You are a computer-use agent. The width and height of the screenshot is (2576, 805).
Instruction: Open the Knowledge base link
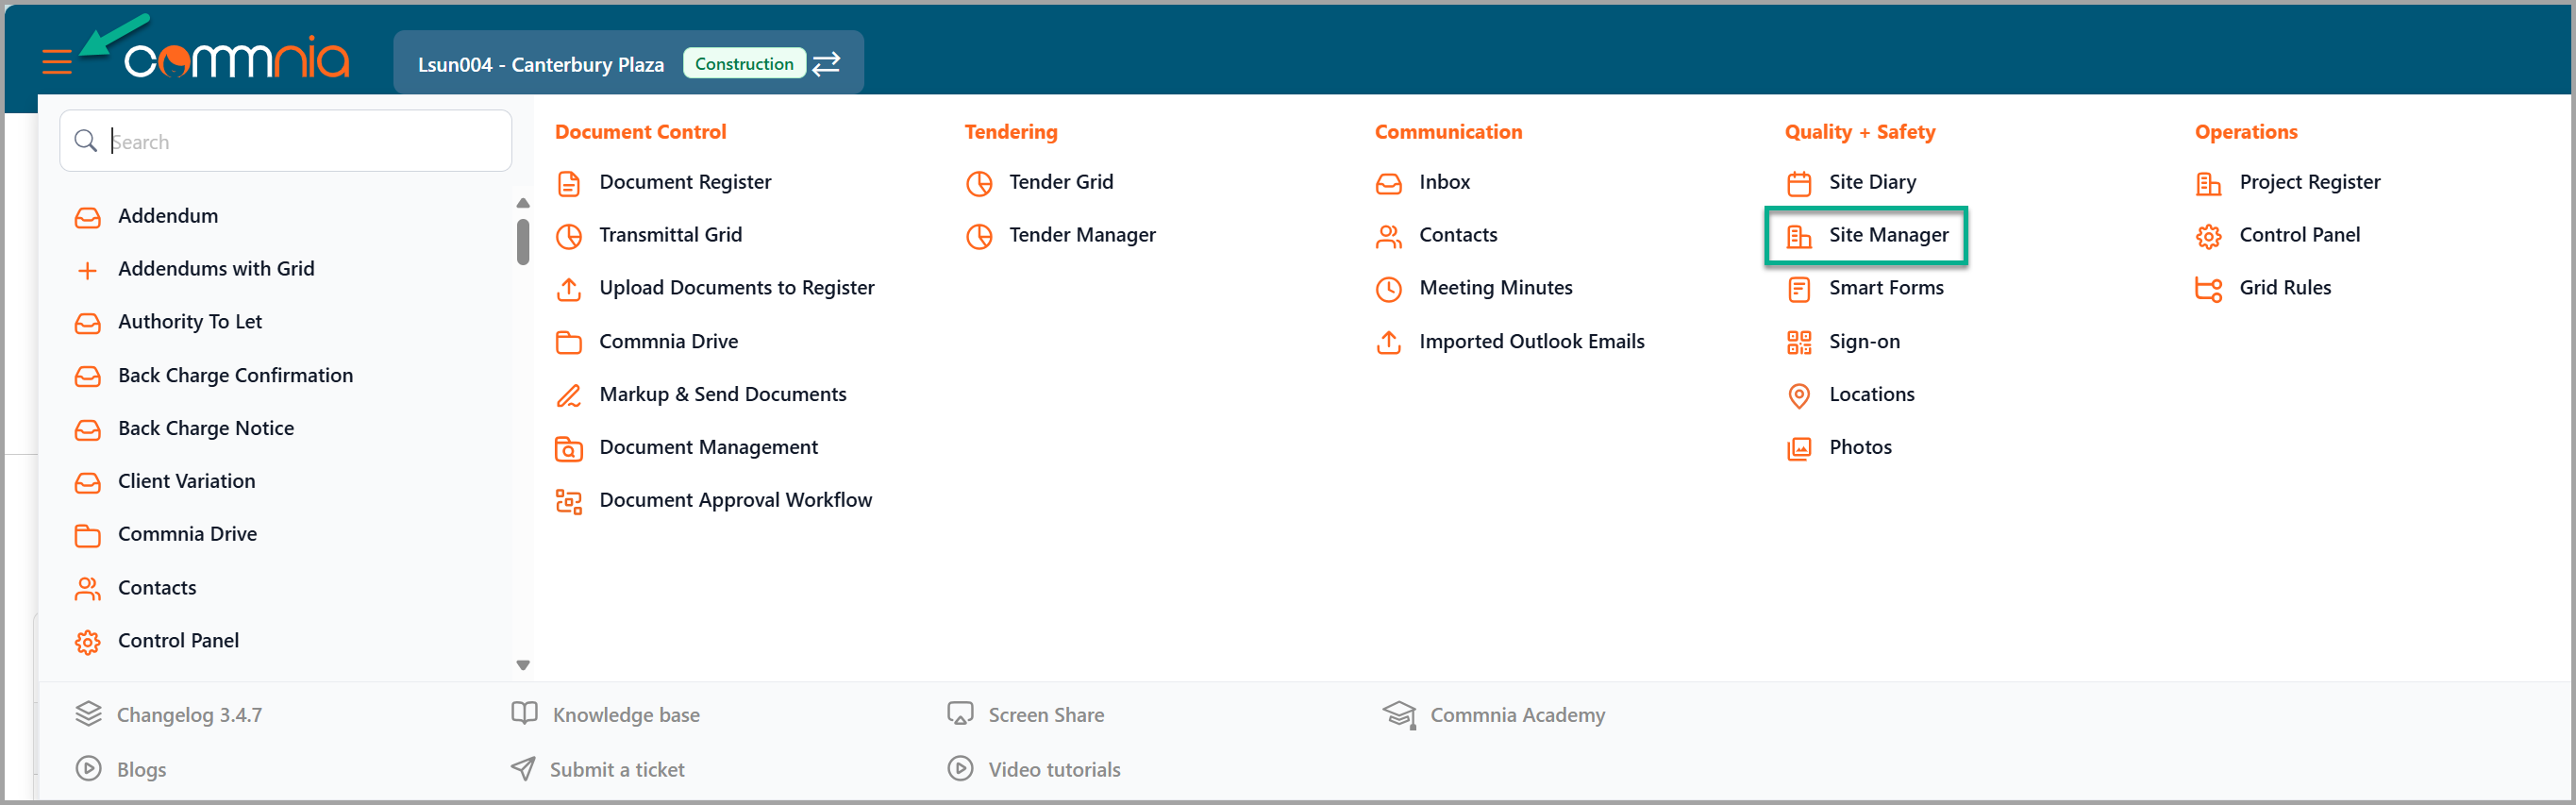coord(626,715)
